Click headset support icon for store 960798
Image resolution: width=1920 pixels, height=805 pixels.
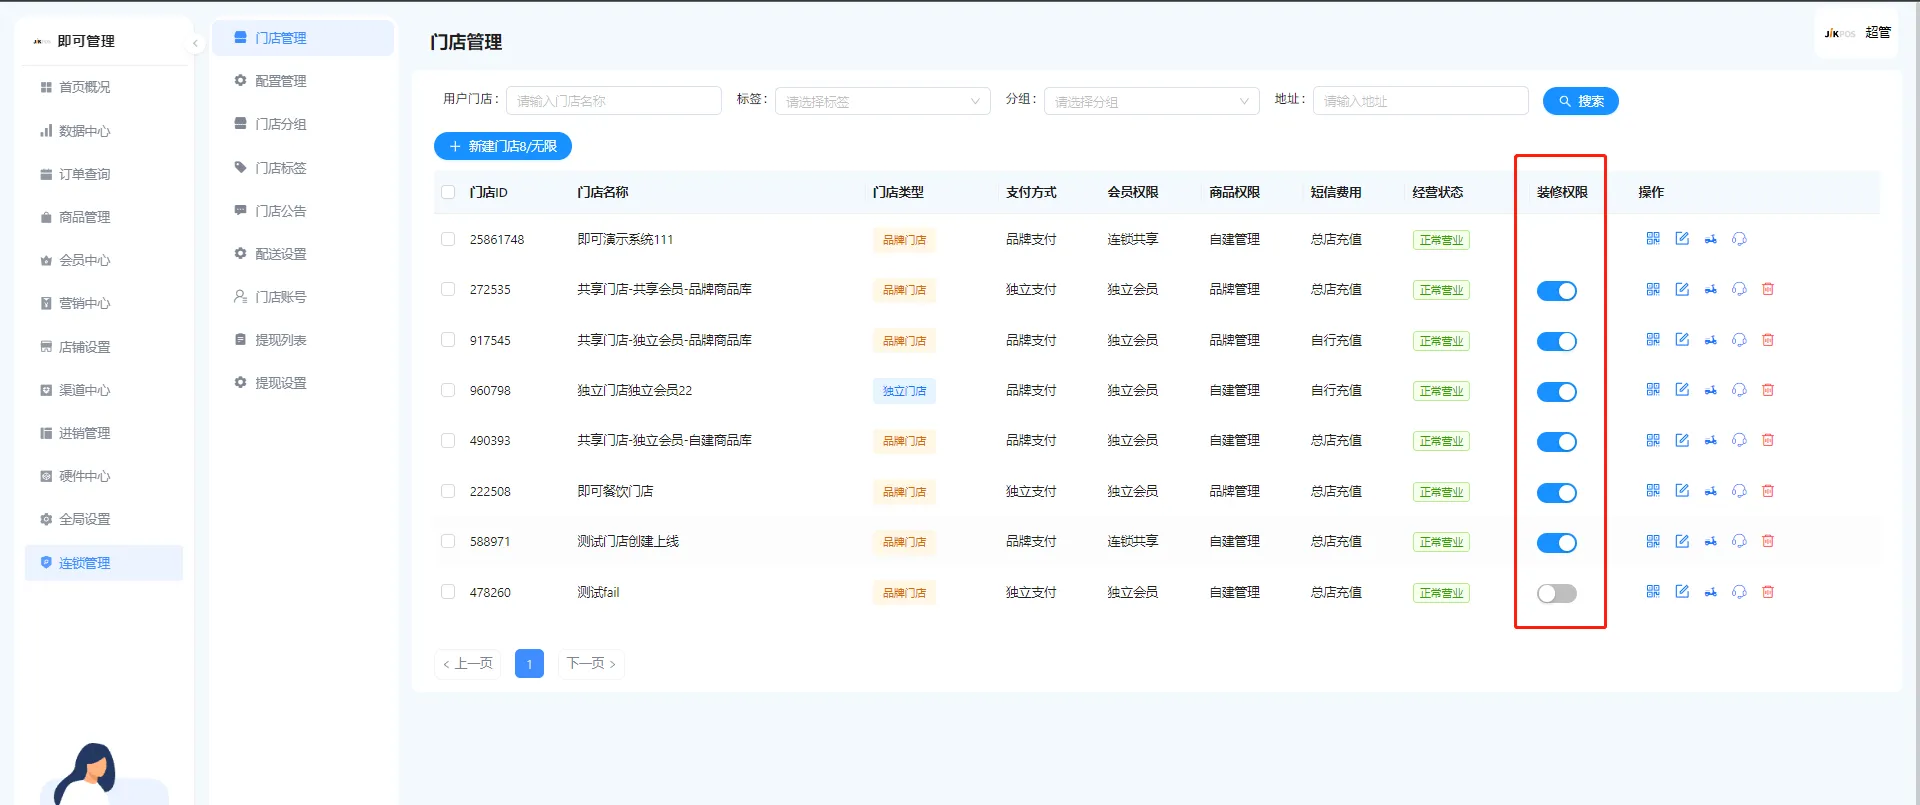1739,390
